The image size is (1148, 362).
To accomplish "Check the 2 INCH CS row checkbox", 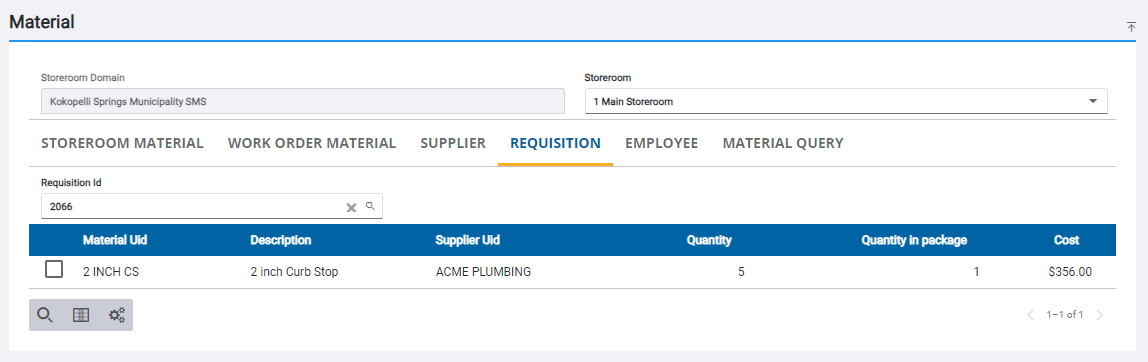I will [x=54, y=270].
